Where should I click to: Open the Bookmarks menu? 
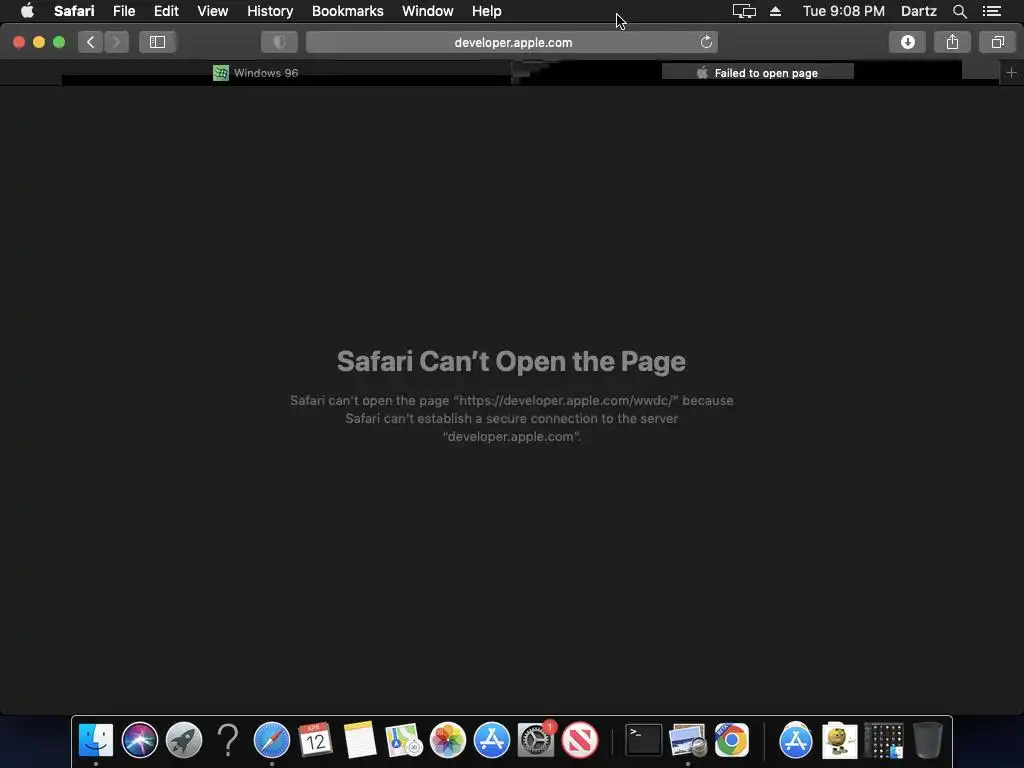tap(347, 11)
